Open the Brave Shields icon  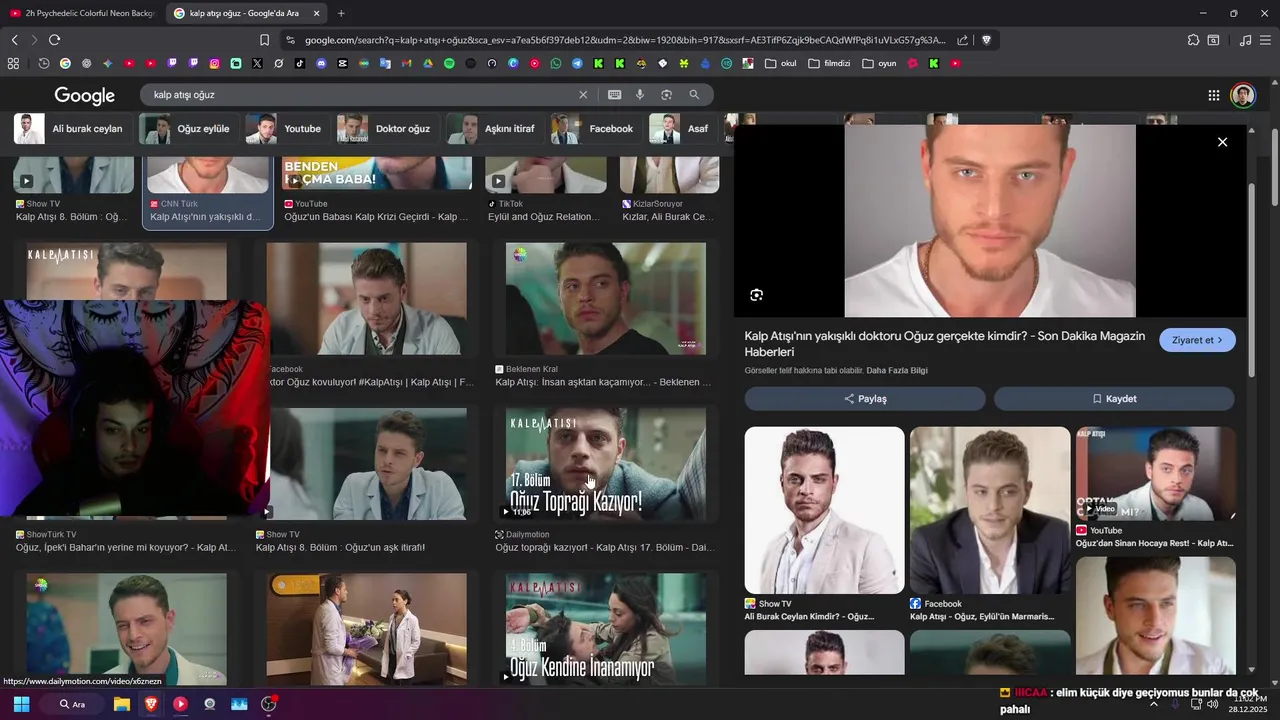(x=986, y=40)
